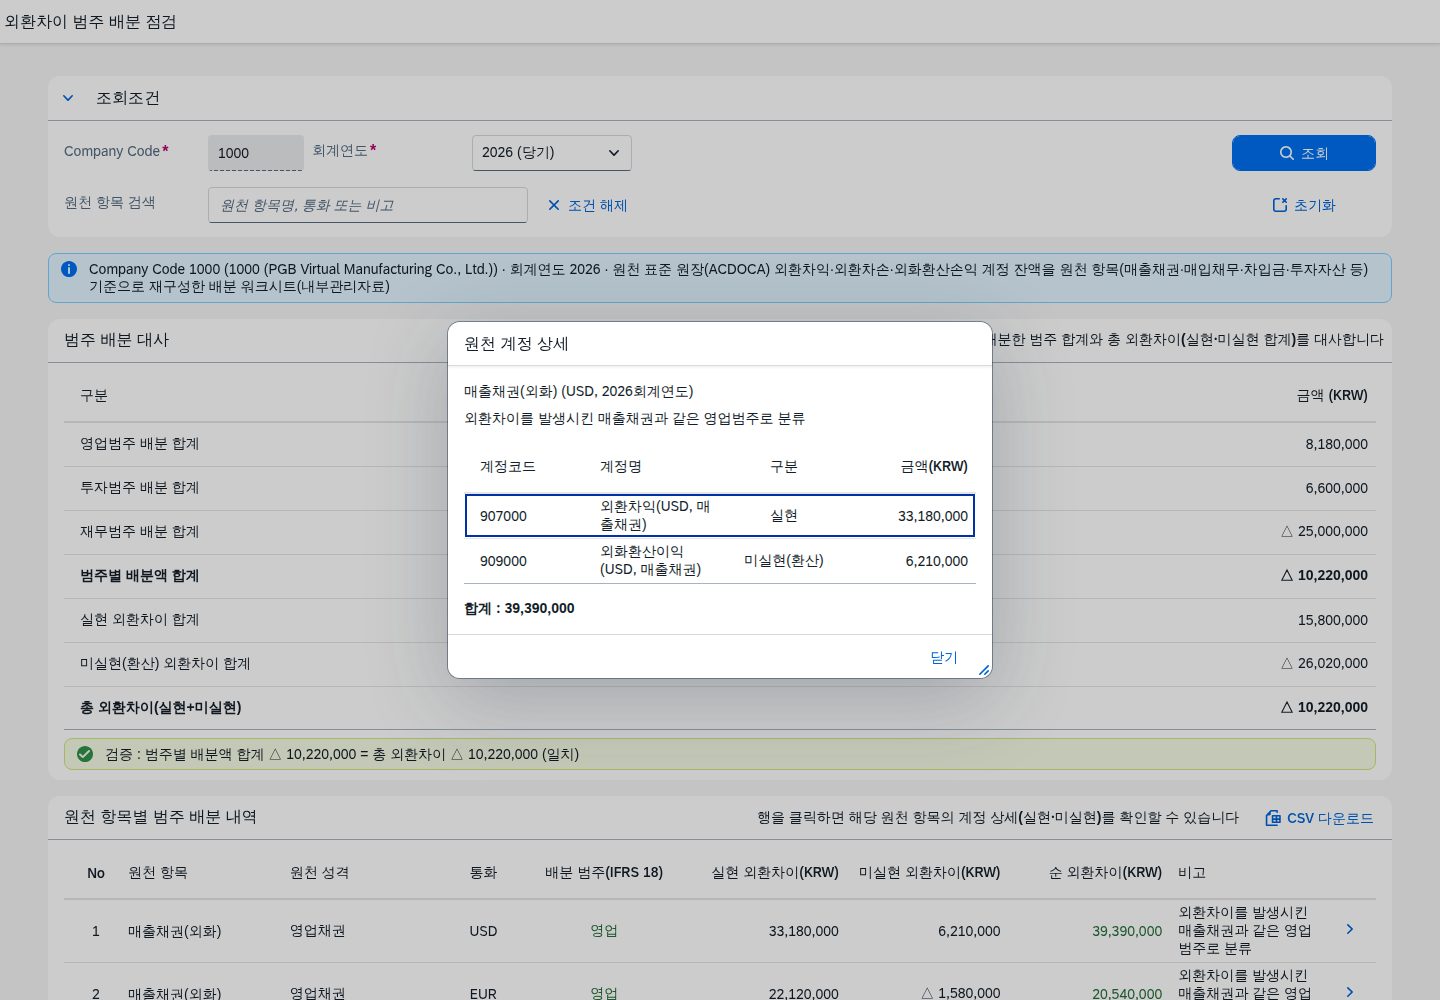Click the 통화 column header

[483, 873]
